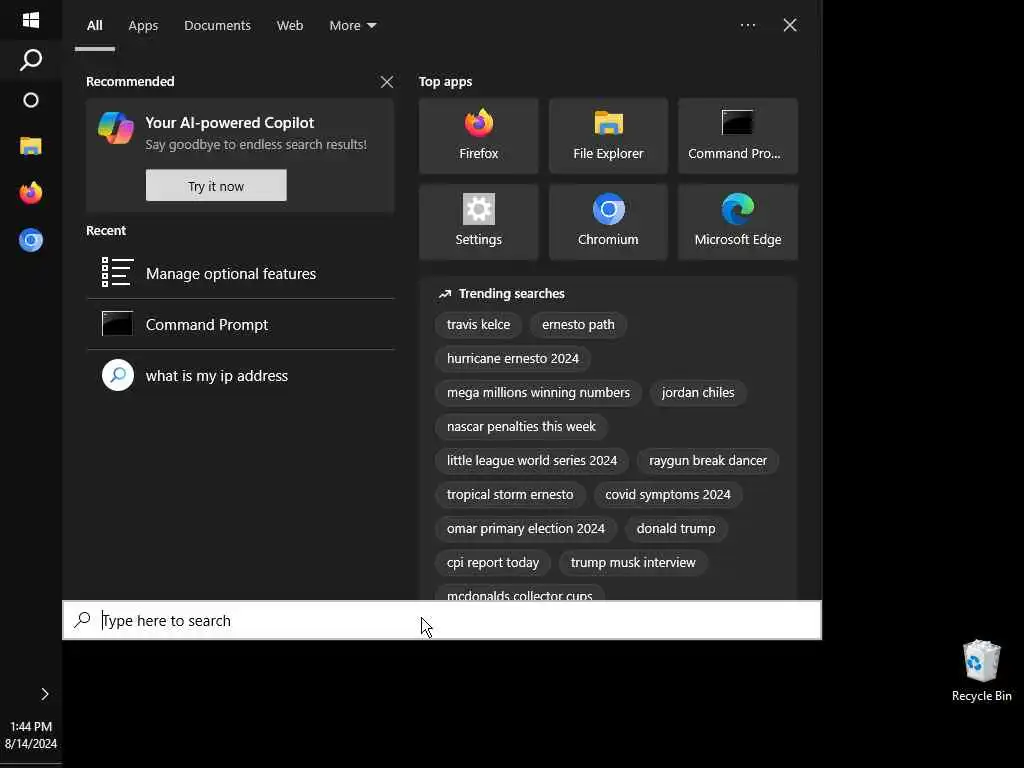The height and width of the screenshot is (768, 1024).
Task: Open Settings tile in Top apps
Action: tap(479, 222)
